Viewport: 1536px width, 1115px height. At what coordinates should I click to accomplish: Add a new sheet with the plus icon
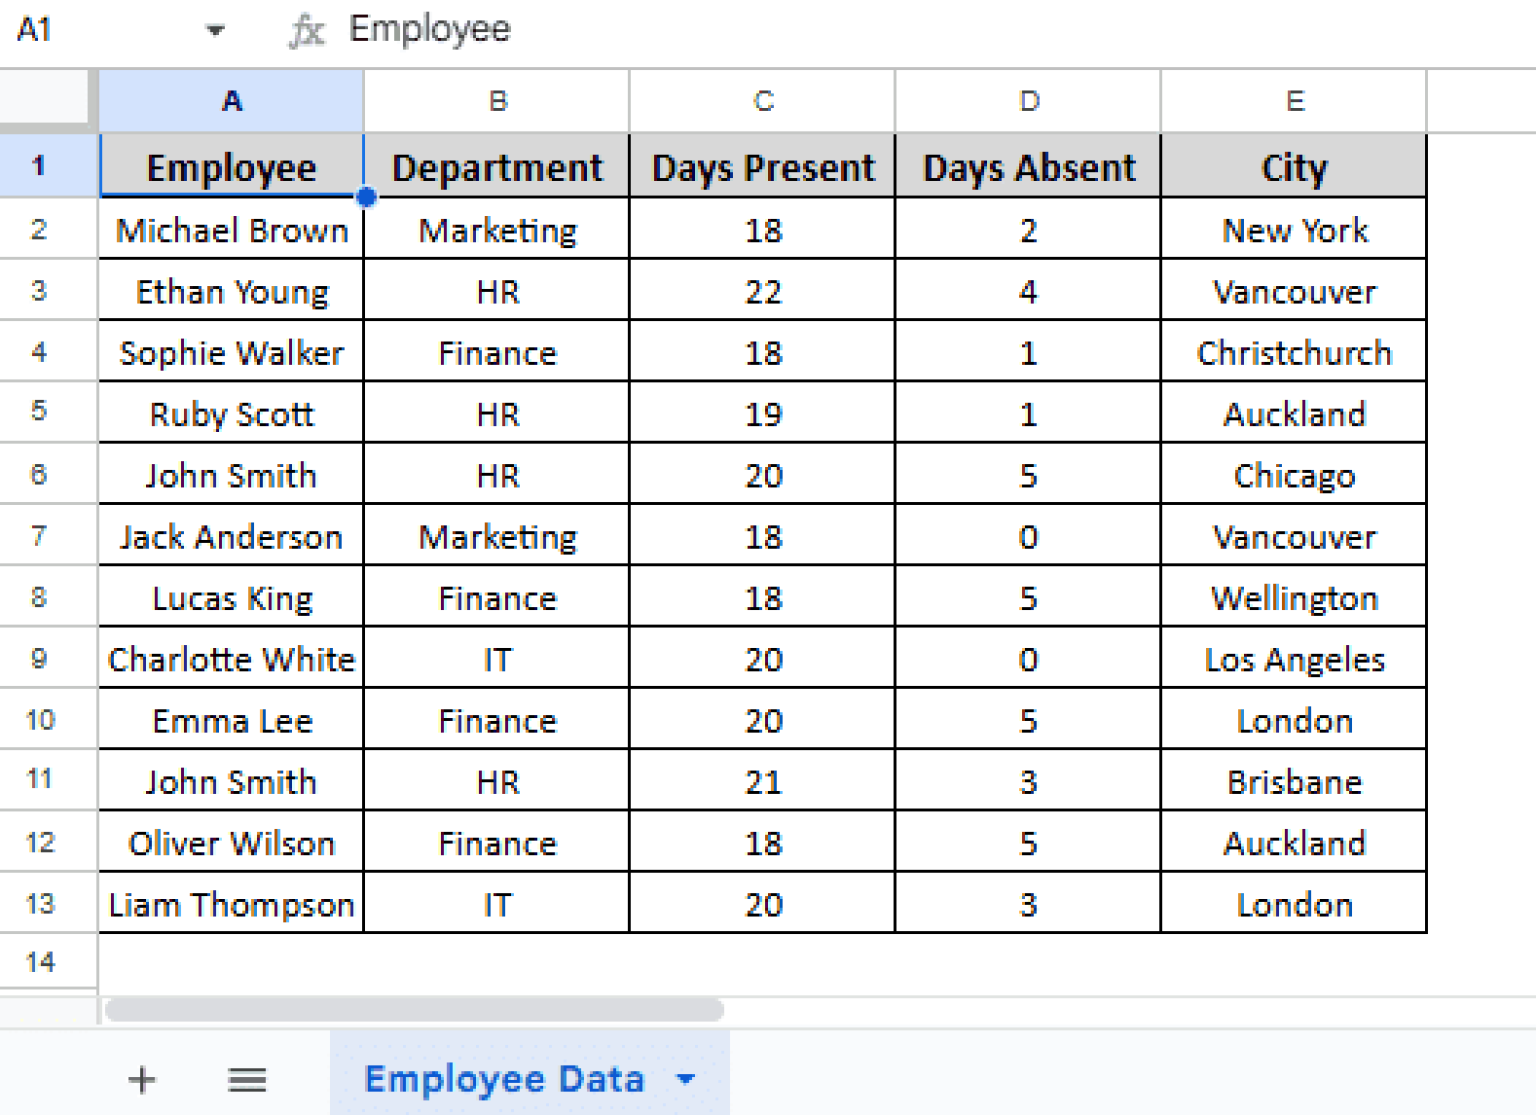tap(141, 1080)
